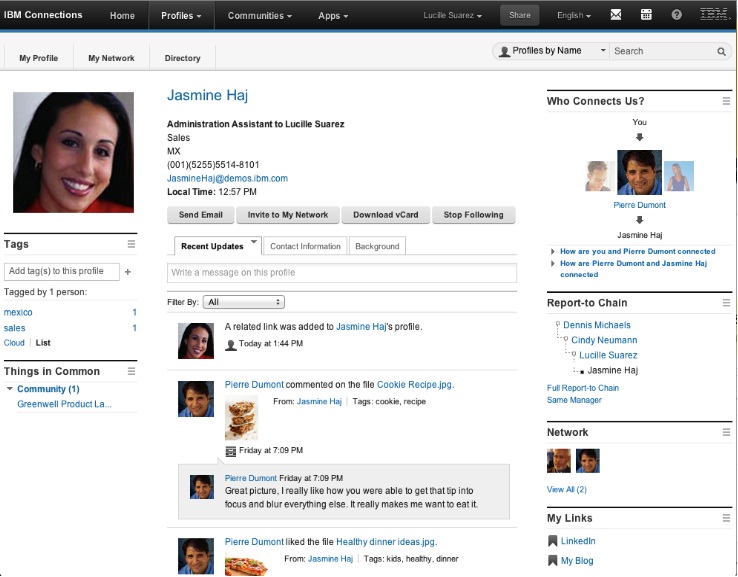This screenshot has width=738, height=577.
Task: Click the Add tag(s) to this profile field
Action: (x=62, y=272)
